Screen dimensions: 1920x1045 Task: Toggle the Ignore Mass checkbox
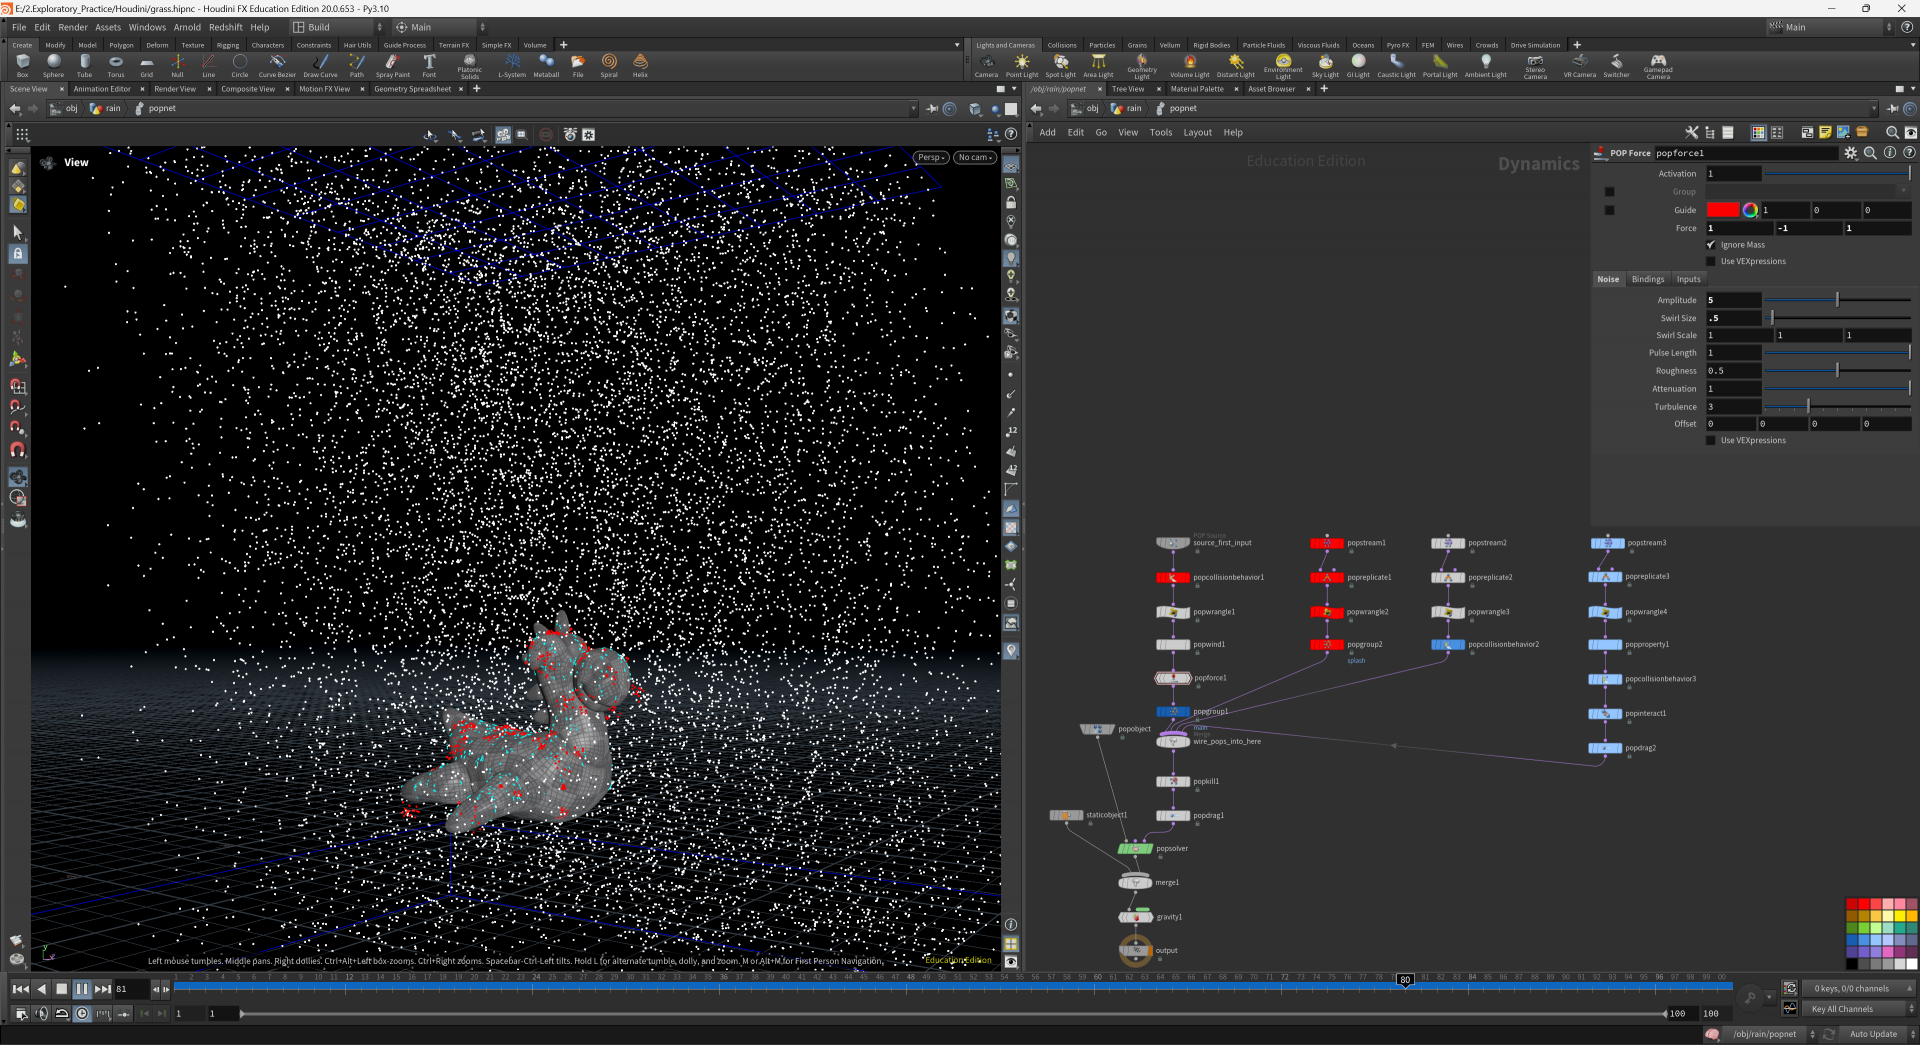point(1711,245)
